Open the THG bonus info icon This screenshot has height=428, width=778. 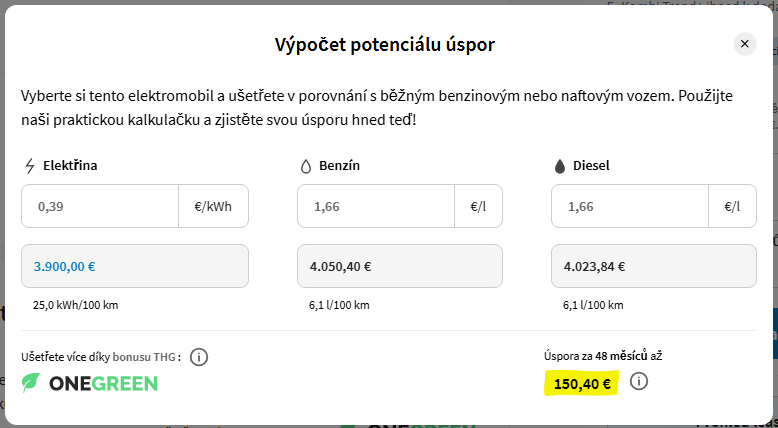[x=199, y=357]
